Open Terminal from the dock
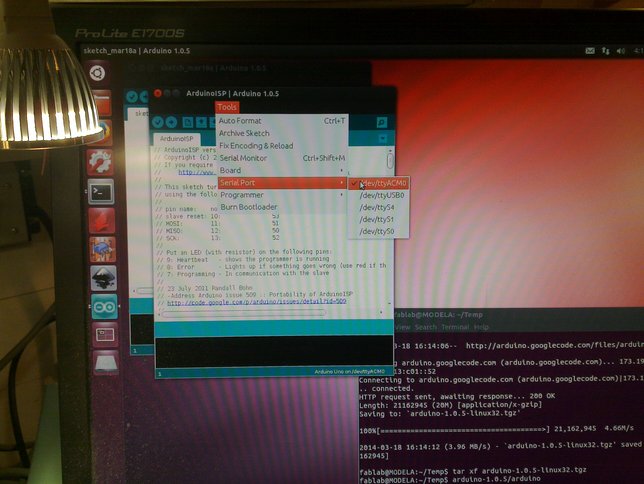The image size is (644, 484). (x=101, y=191)
